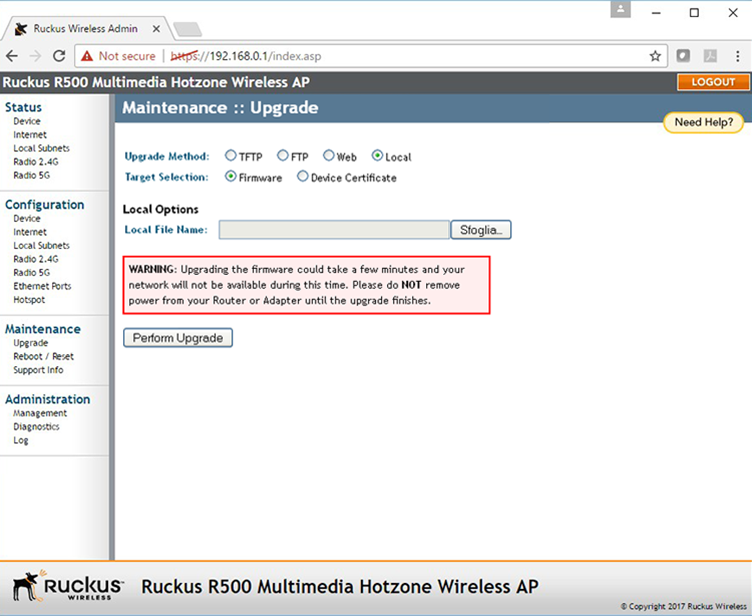
Task: Choose Web upgrade method
Action: point(328,156)
